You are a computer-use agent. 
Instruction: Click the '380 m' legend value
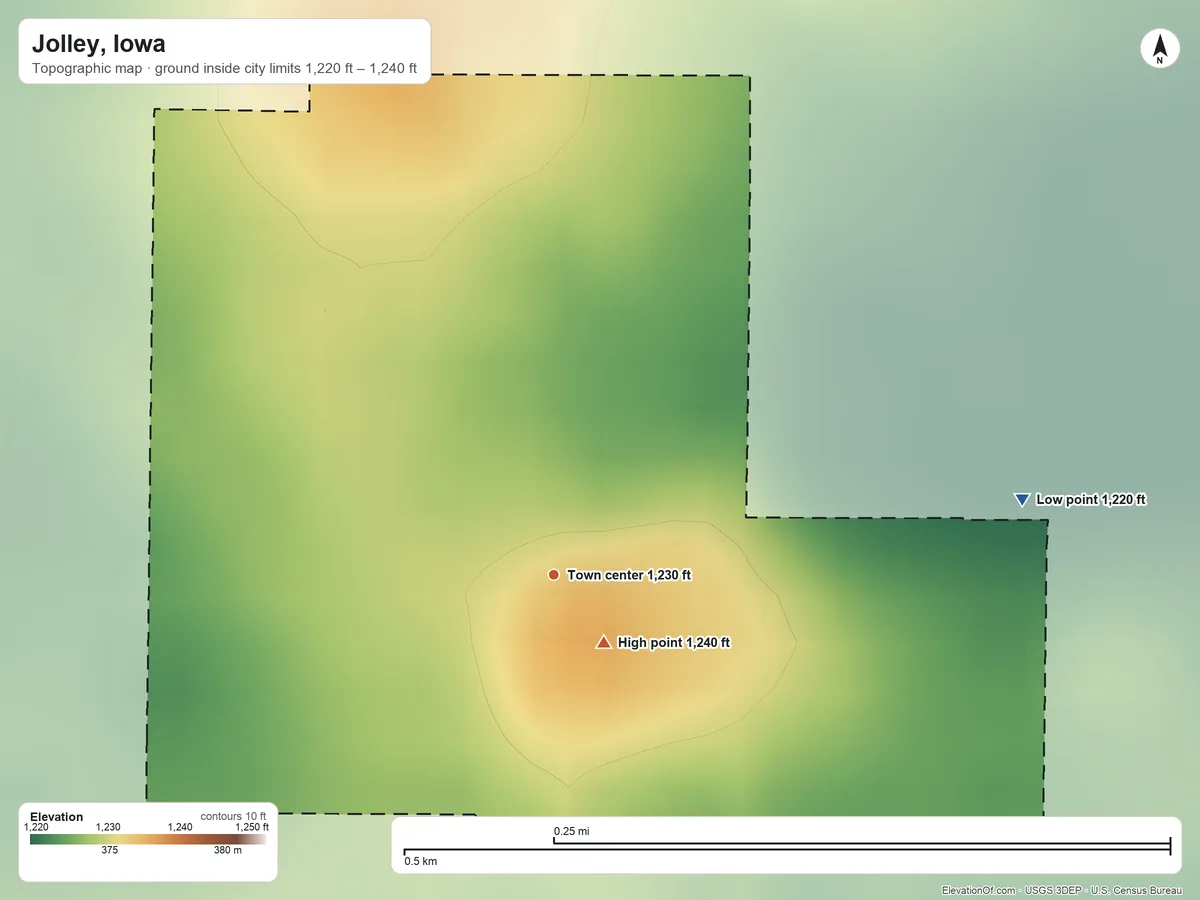pos(227,850)
